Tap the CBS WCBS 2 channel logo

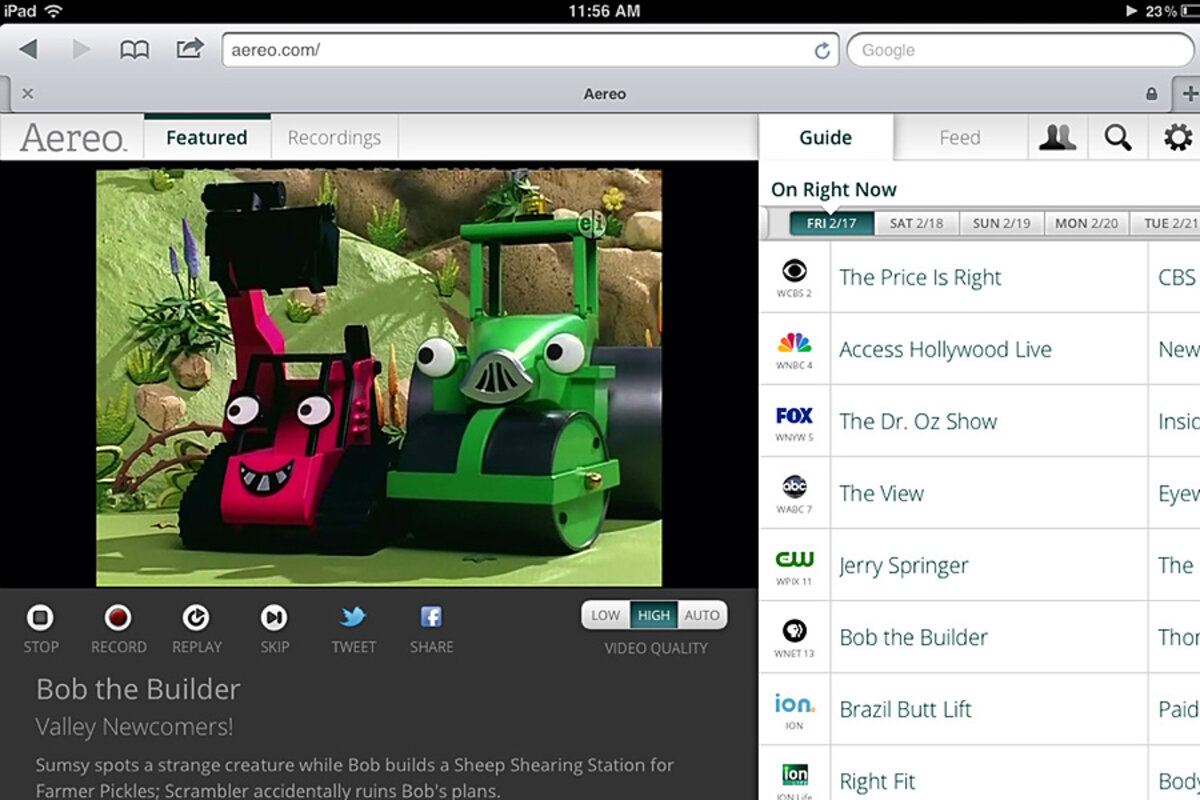tap(795, 277)
